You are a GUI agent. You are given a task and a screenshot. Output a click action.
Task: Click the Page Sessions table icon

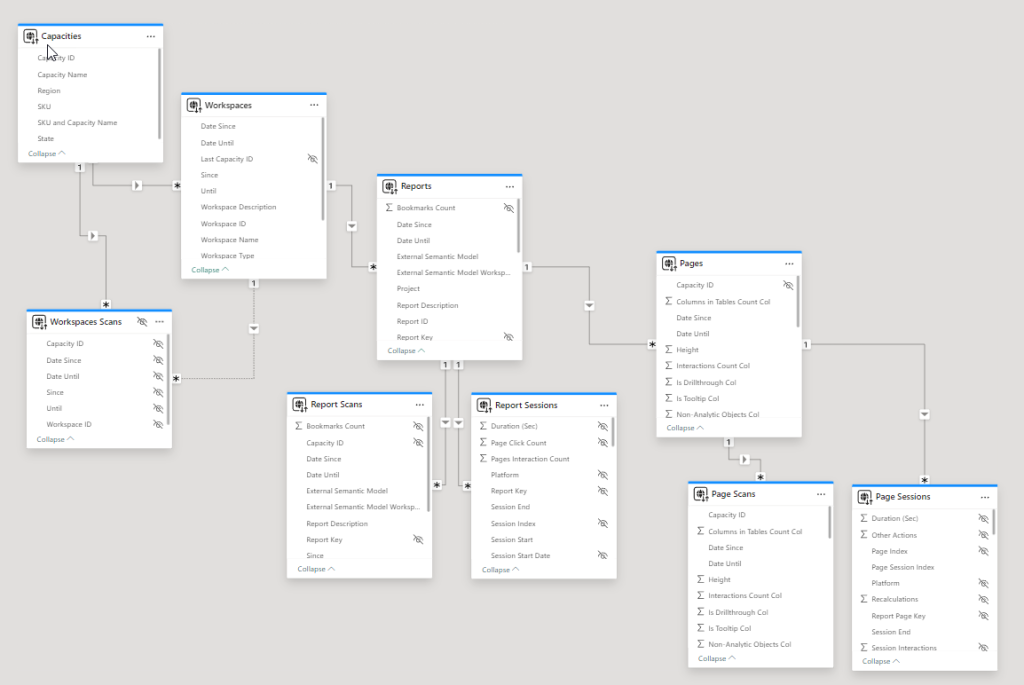pyautogui.click(x=865, y=496)
